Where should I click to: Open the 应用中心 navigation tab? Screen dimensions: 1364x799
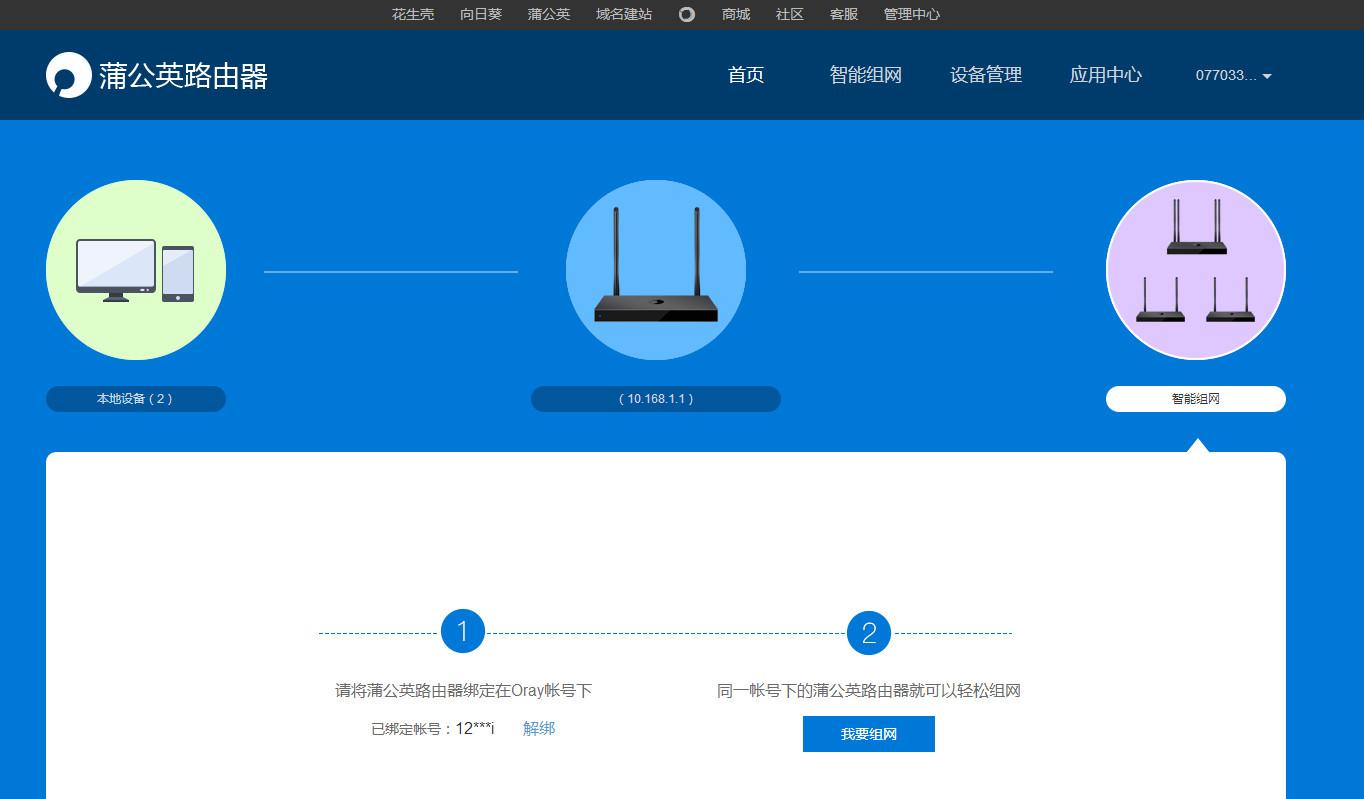coord(1106,75)
